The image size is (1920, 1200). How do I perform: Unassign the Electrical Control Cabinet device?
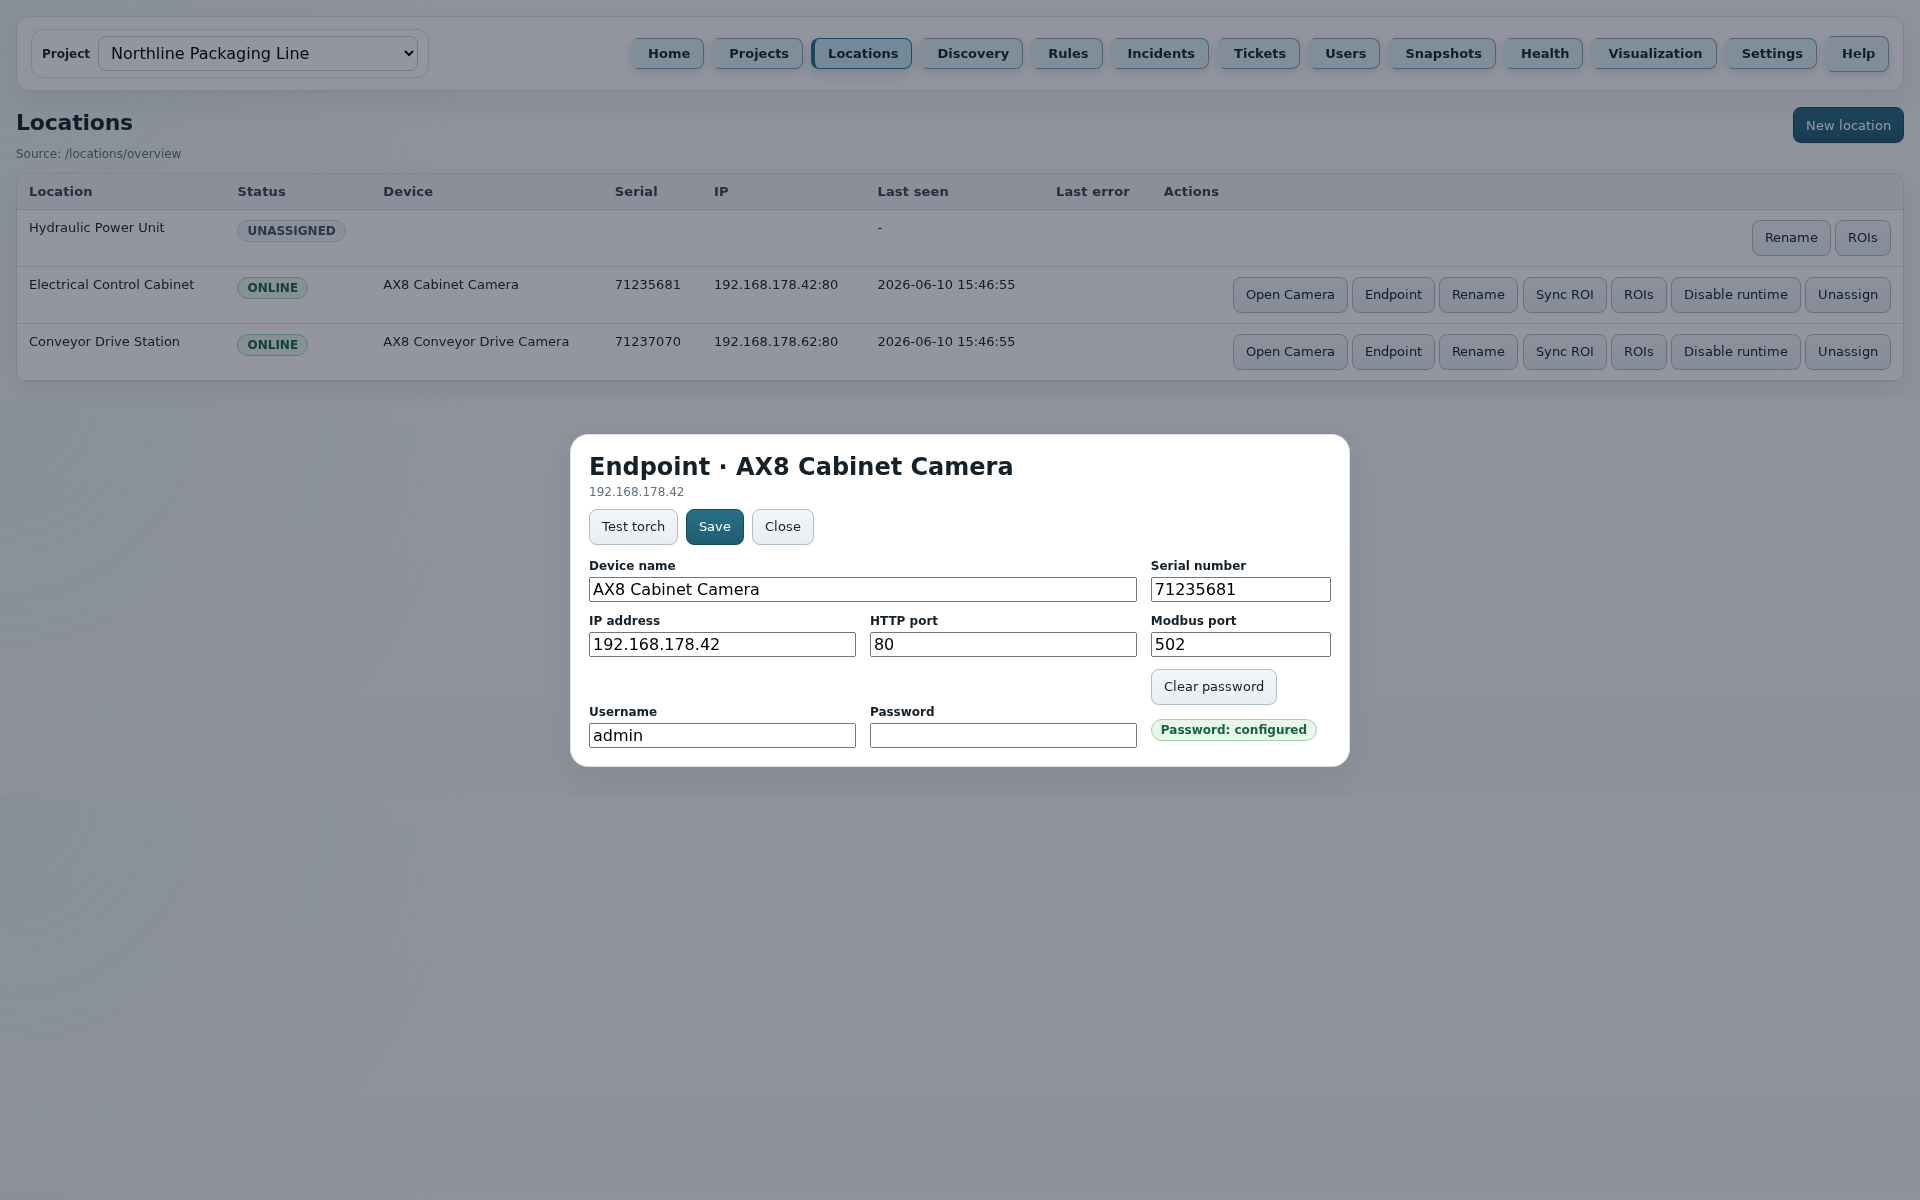point(1847,295)
